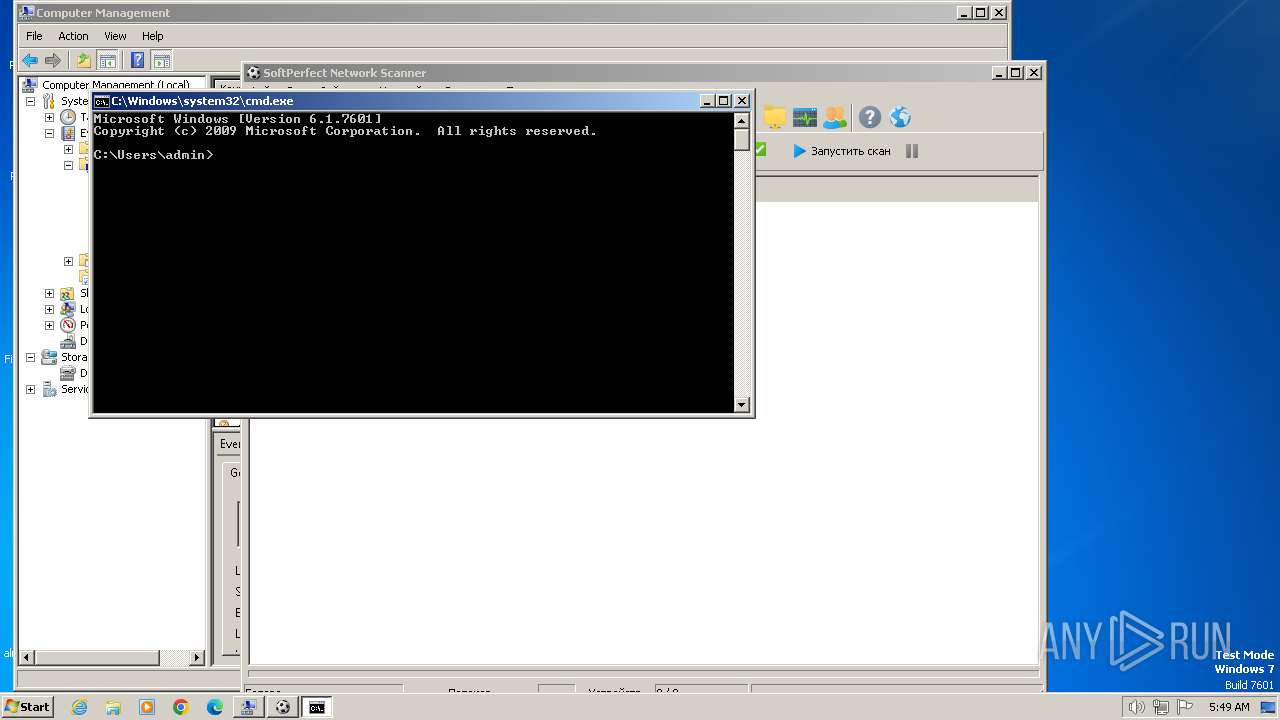The height and width of the screenshot is (720, 1280).
Task: Click volume speaker icon in system tray
Action: 1136,707
